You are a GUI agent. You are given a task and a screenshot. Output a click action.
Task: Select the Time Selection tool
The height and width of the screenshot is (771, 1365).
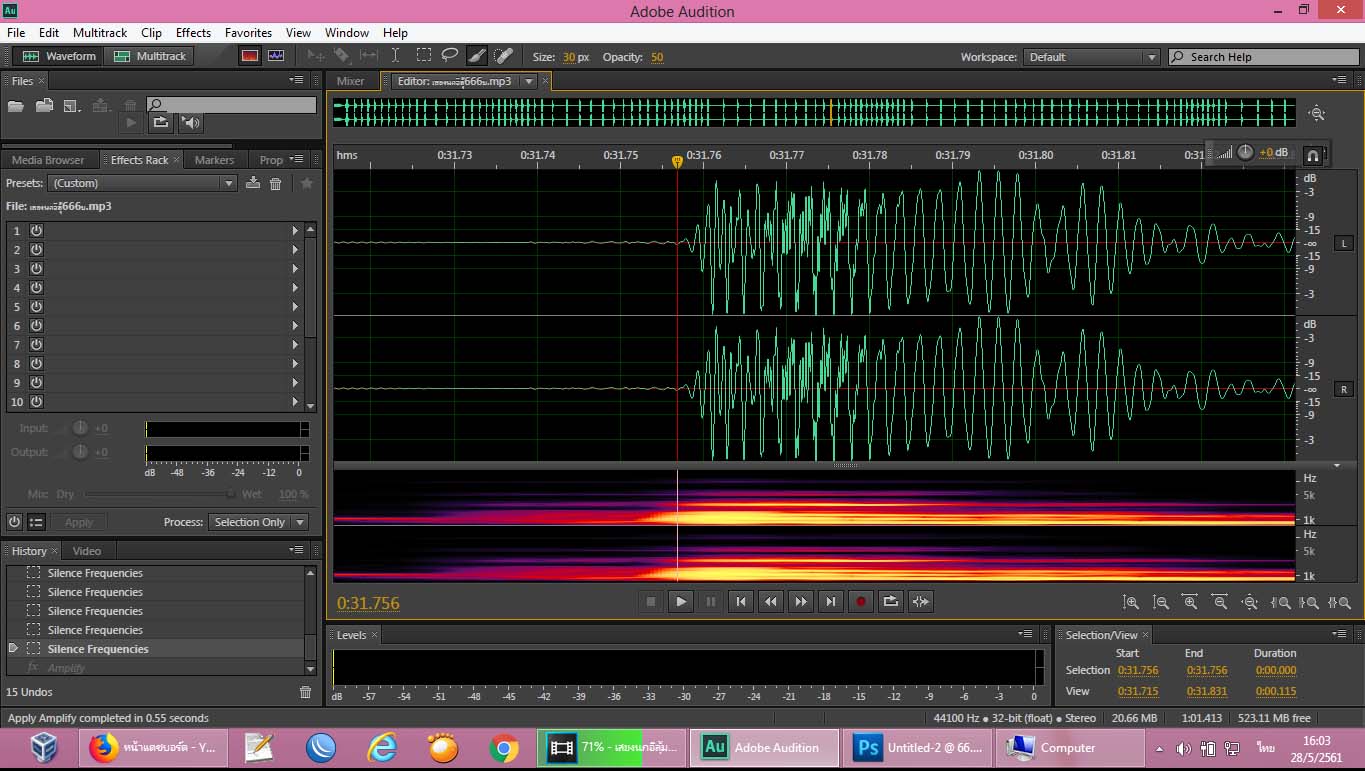pyautogui.click(x=395, y=56)
